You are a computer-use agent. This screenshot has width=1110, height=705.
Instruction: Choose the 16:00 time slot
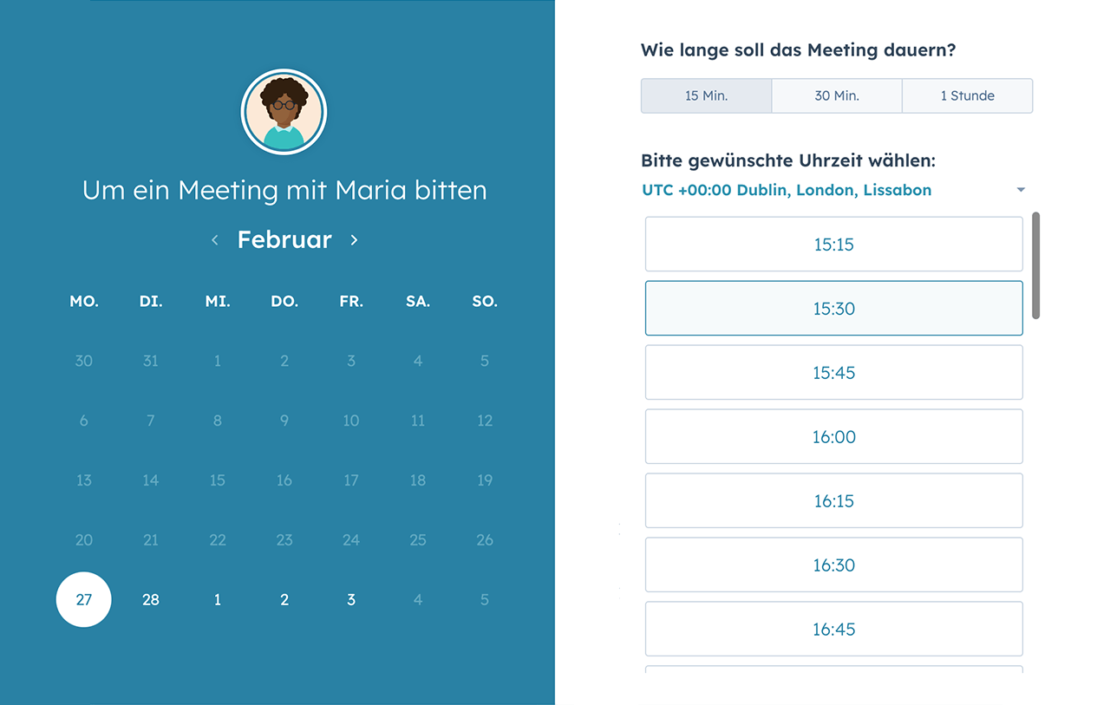coord(833,436)
